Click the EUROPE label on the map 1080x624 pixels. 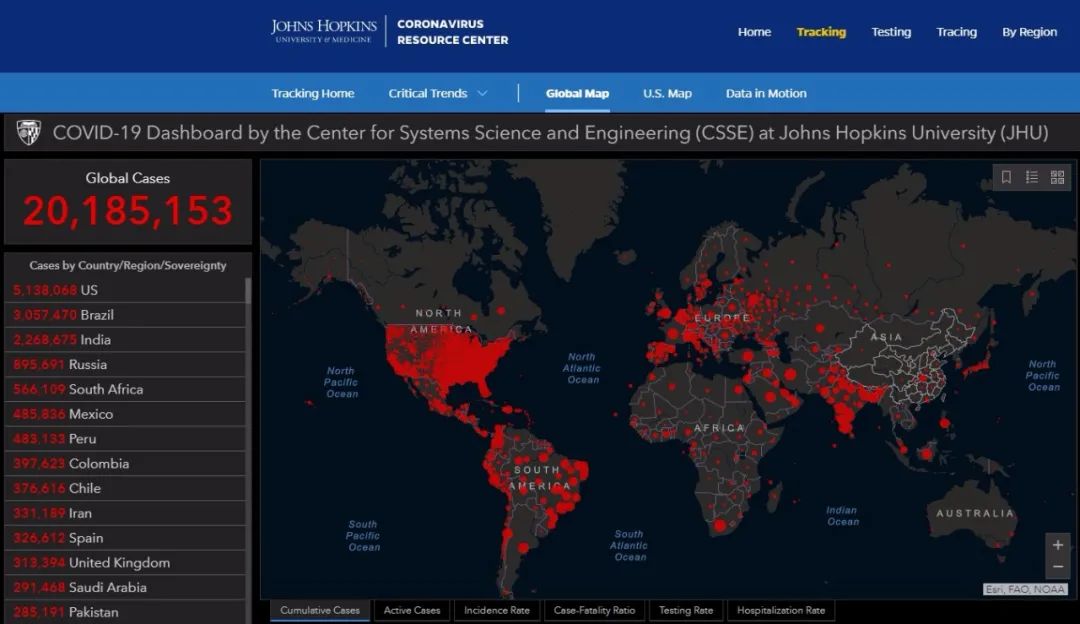723,318
